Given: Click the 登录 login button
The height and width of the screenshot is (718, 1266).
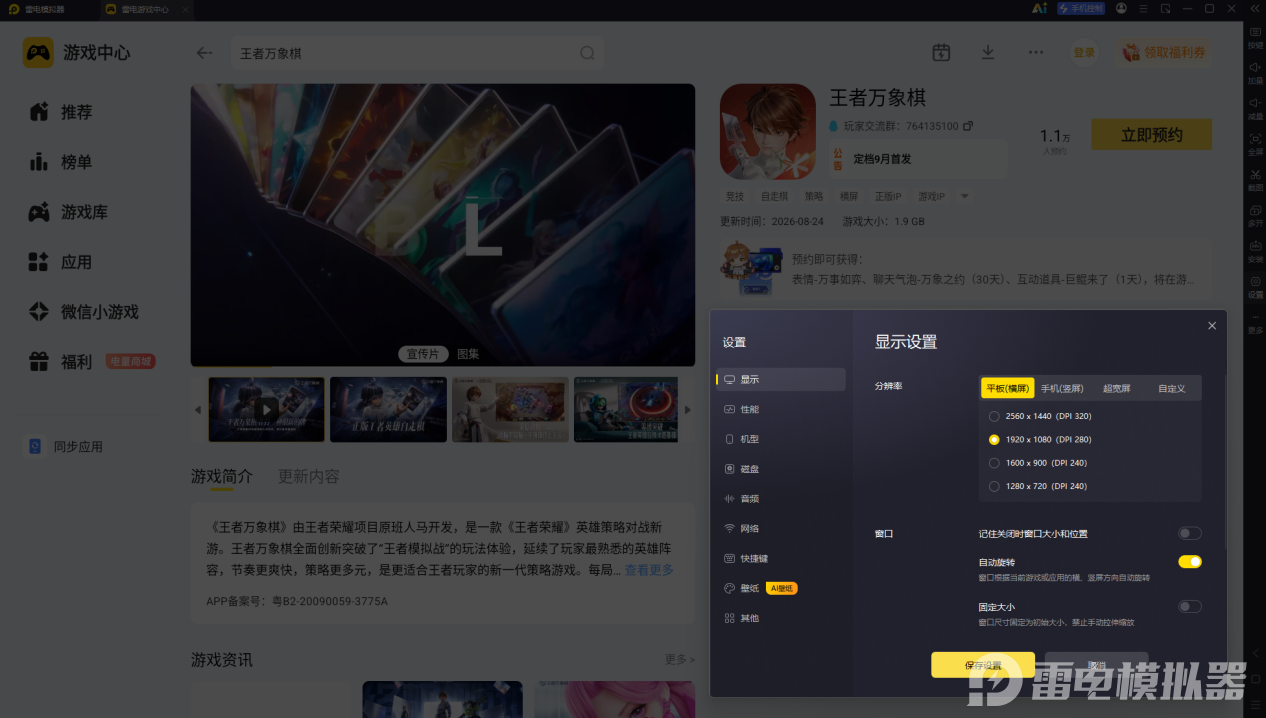Looking at the screenshot, I should pos(1084,53).
